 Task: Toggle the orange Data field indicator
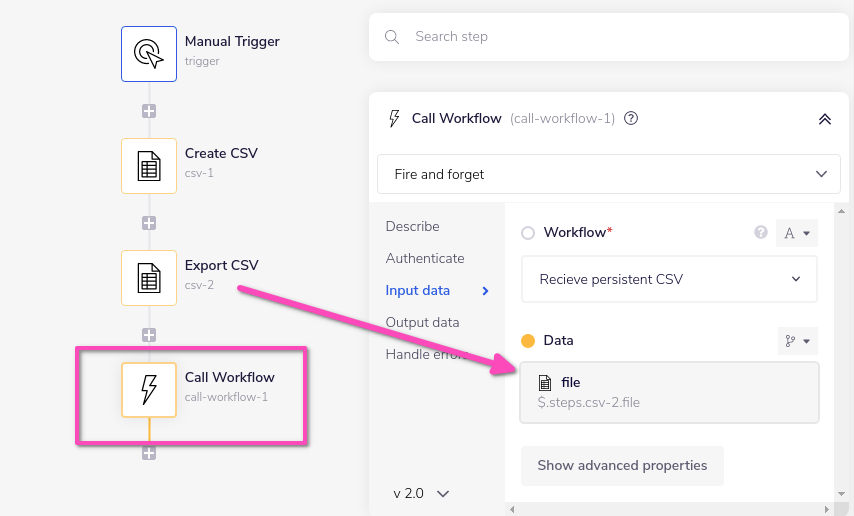[528, 341]
